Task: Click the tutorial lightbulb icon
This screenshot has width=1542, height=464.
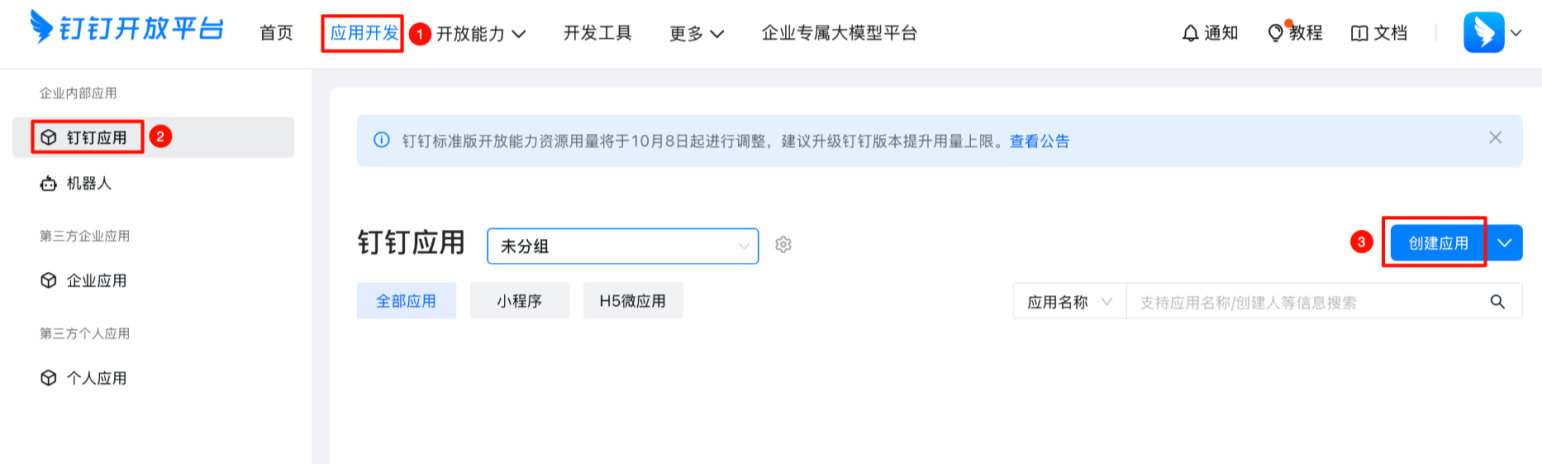Action: click(1275, 33)
